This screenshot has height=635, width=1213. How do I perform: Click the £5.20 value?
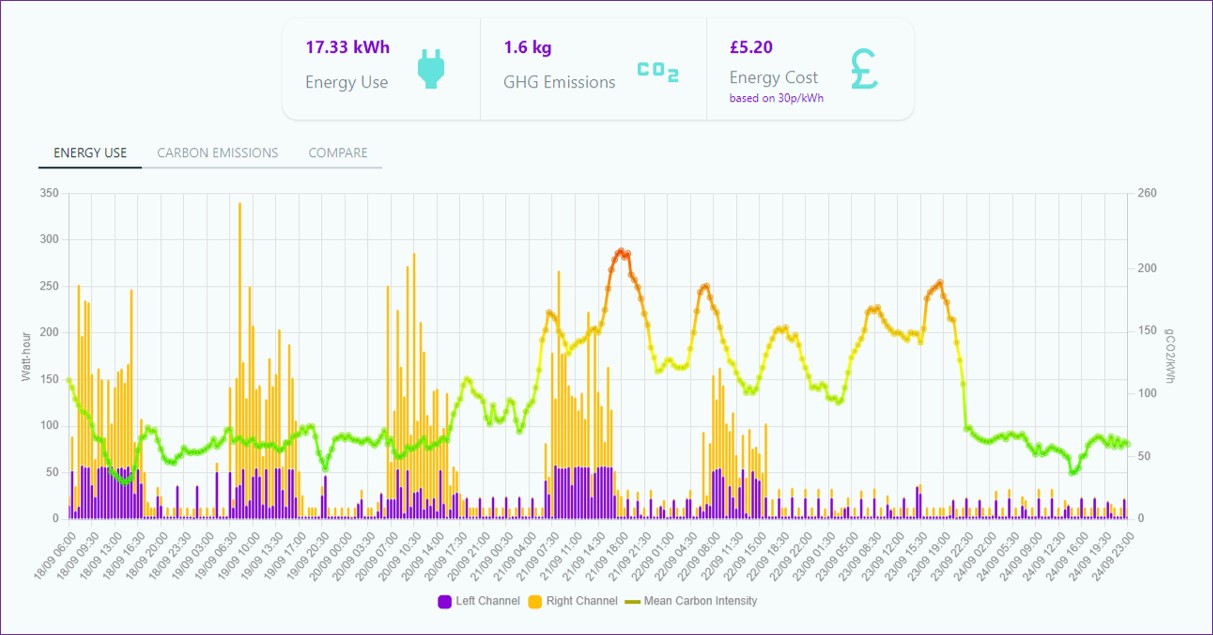click(751, 47)
